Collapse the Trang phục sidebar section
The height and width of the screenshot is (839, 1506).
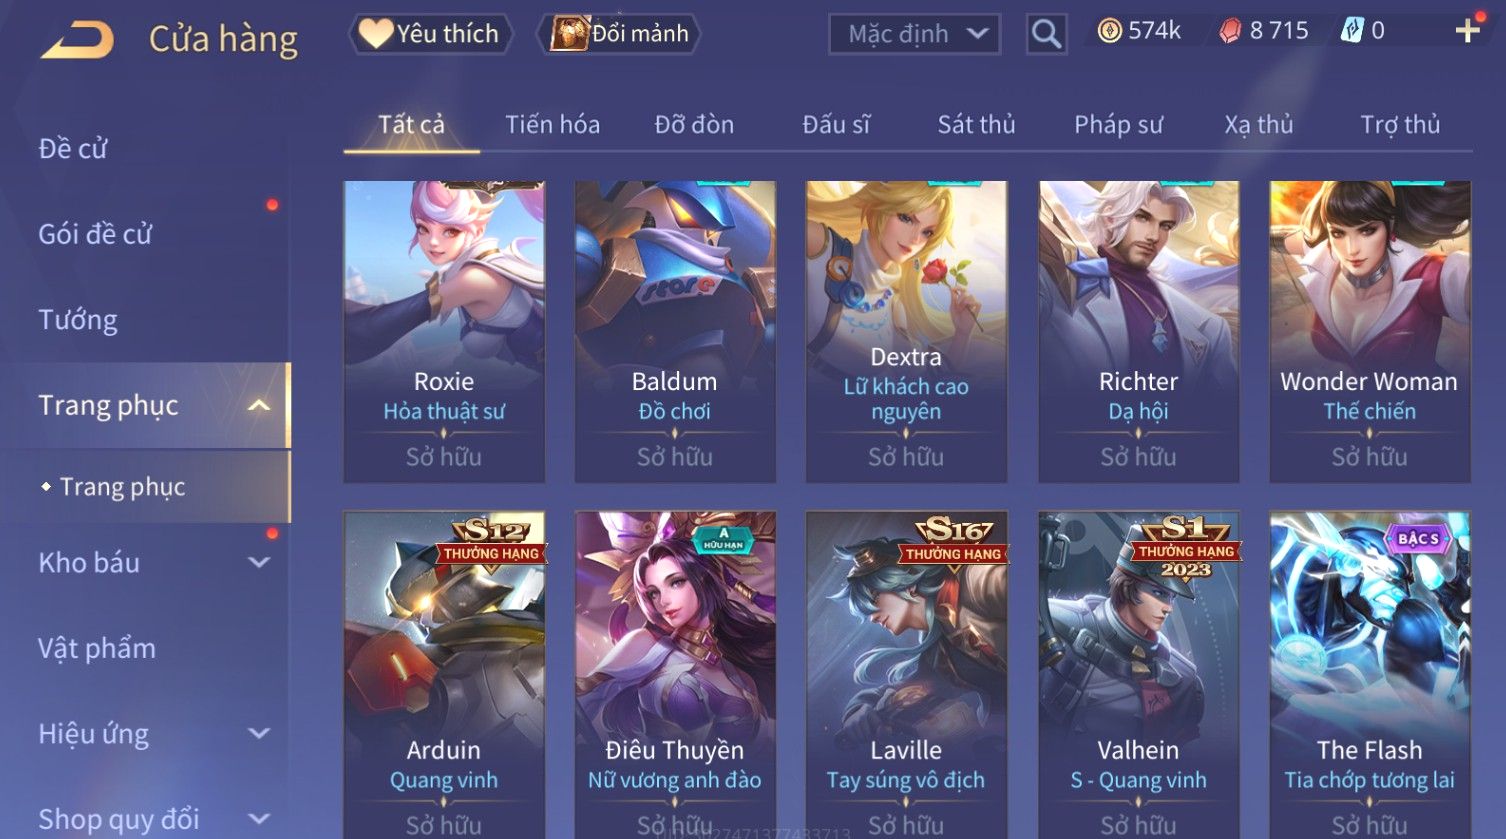coord(259,405)
